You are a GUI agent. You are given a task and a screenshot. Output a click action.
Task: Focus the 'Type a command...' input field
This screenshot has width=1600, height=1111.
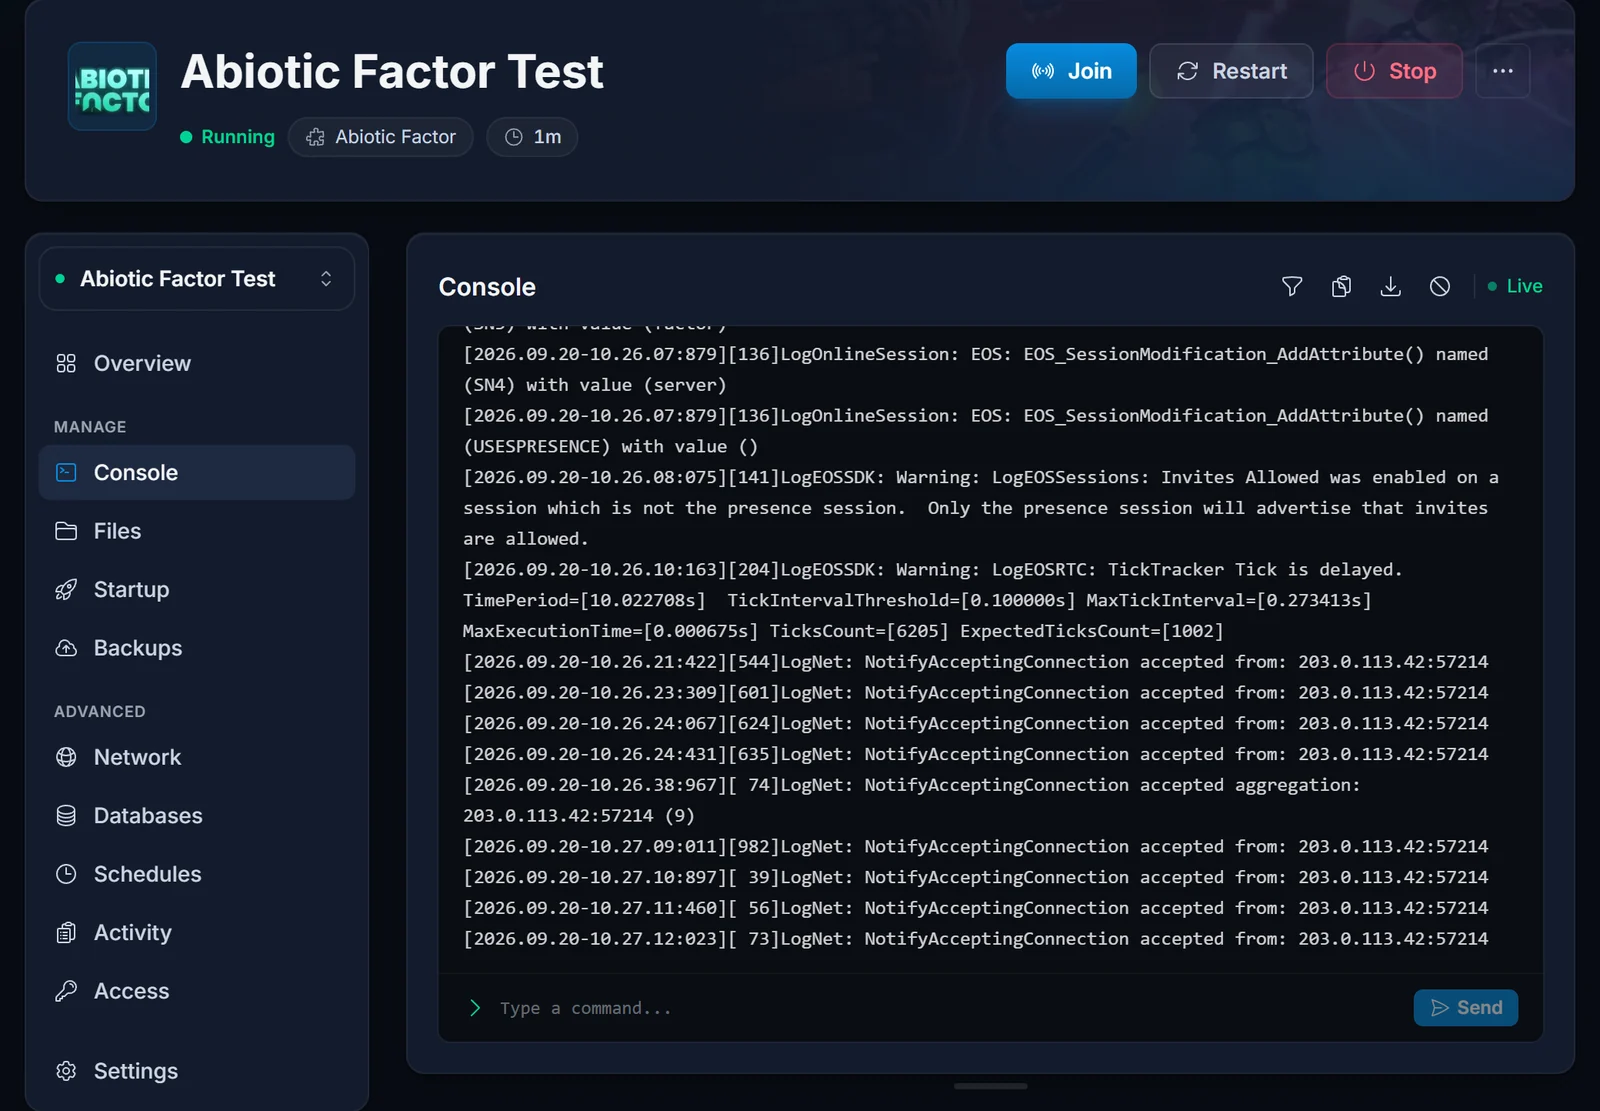[940, 1008]
